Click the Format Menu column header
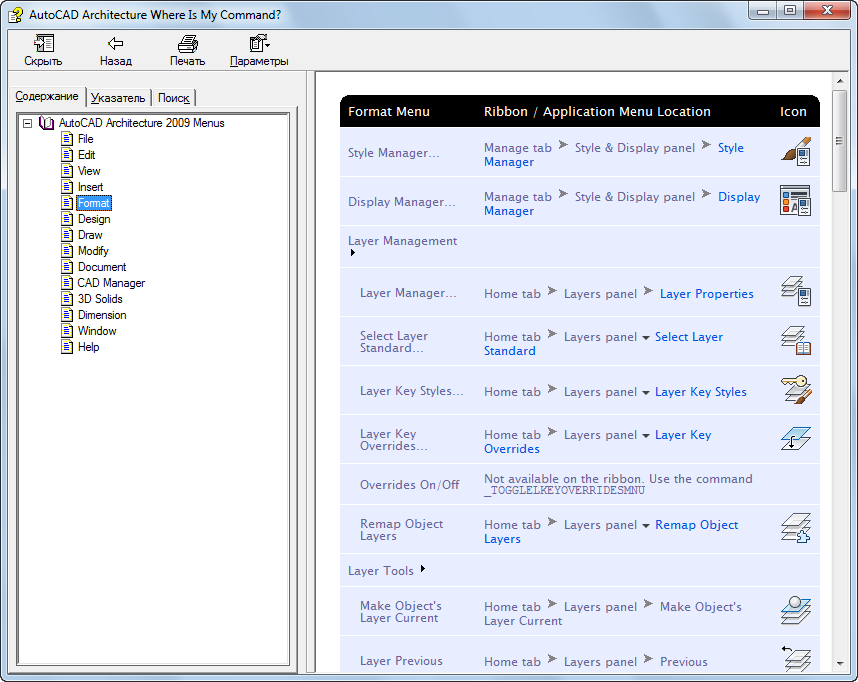858x682 pixels. tap(389, 112)
